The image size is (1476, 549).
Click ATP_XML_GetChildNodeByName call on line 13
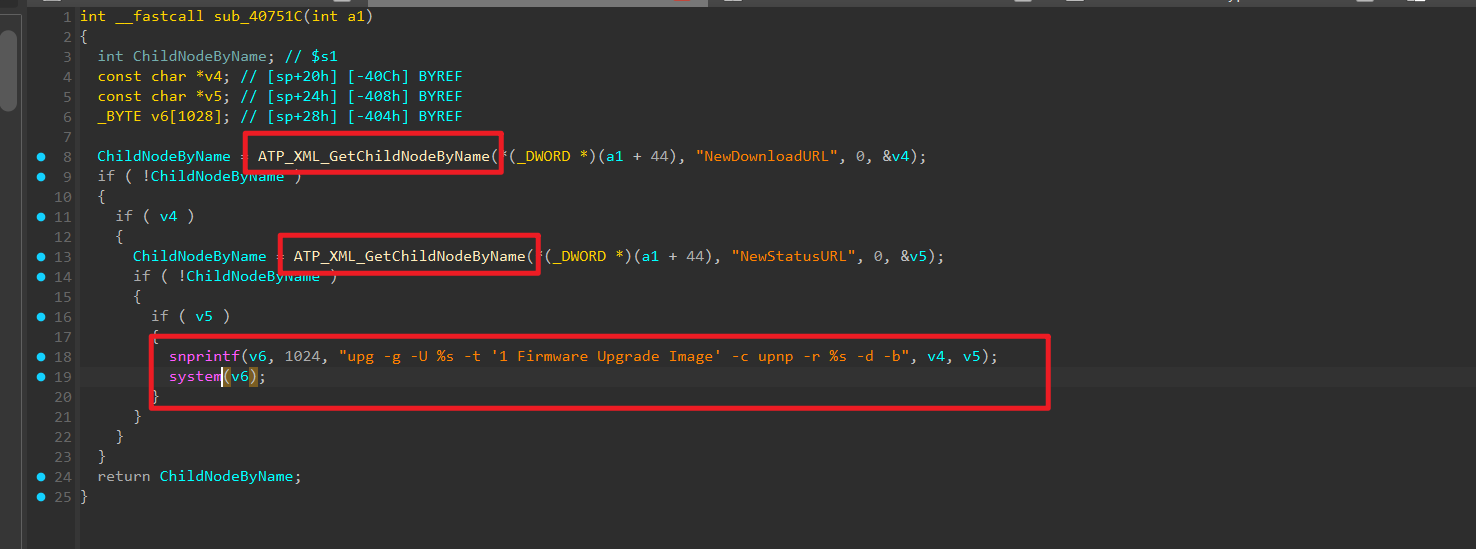tap(409, 257)
